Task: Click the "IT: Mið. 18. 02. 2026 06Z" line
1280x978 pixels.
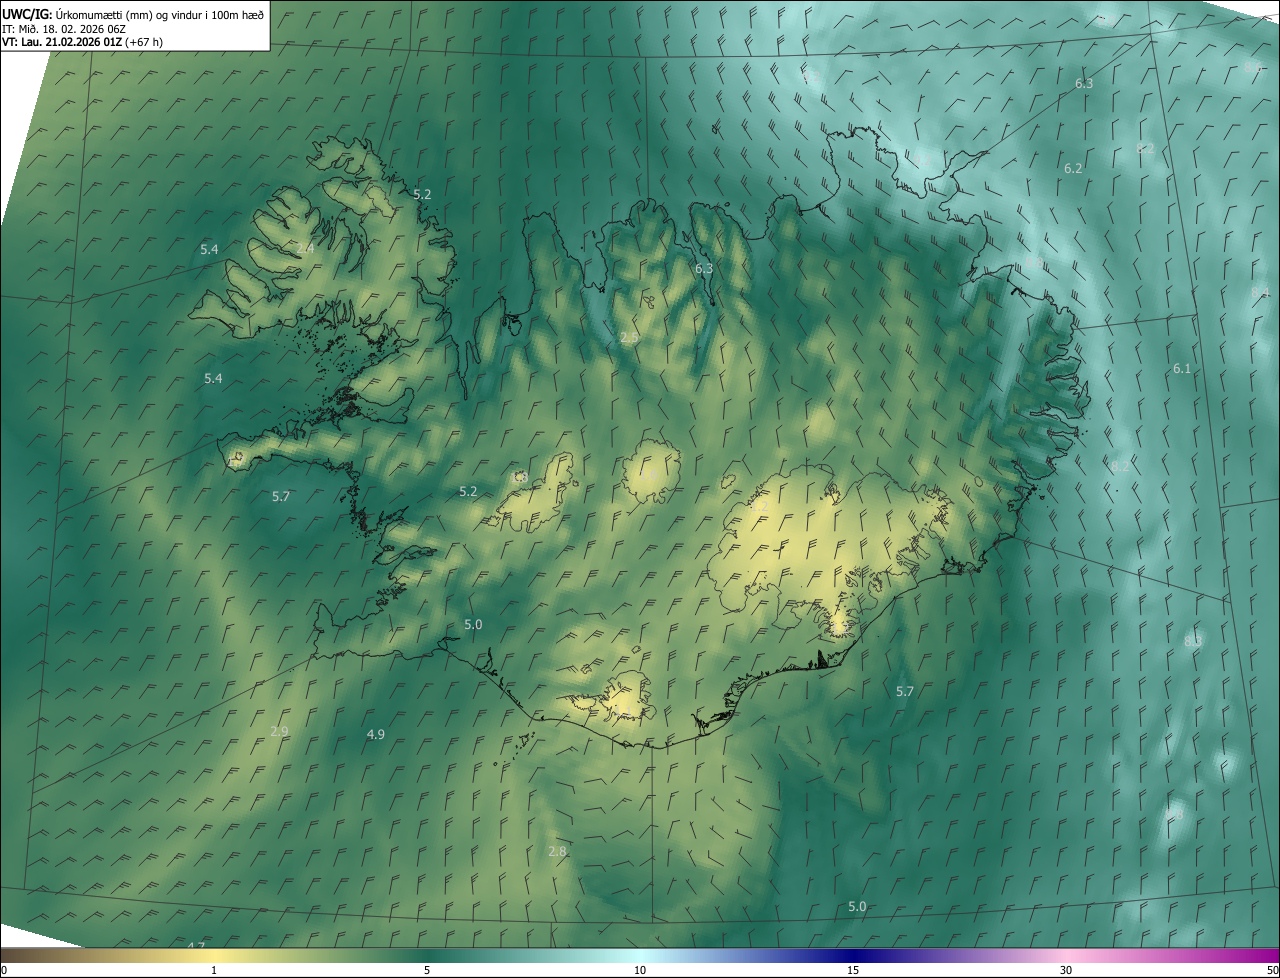Action: (x=64, y=29)
